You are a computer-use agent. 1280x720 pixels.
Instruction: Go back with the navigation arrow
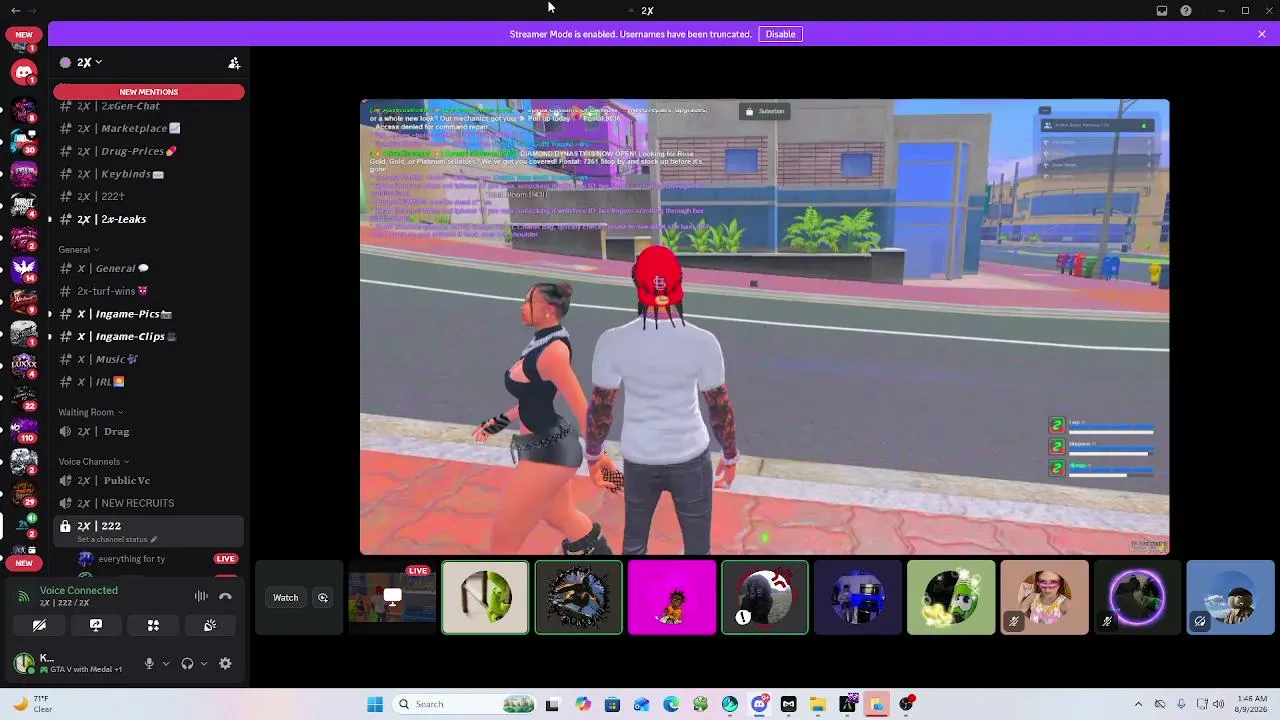click(15, 10)
